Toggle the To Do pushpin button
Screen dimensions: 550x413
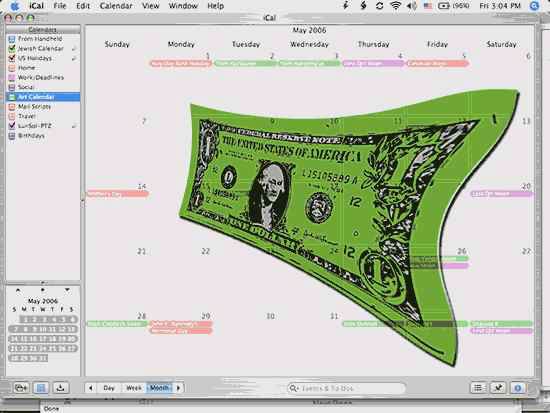coord(498,388)
